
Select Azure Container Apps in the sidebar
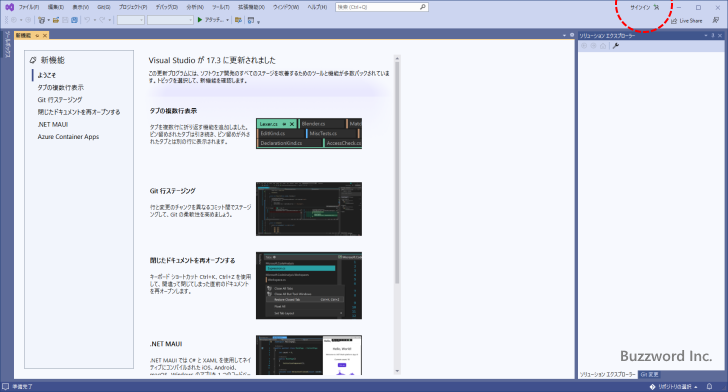coord(68,137)
